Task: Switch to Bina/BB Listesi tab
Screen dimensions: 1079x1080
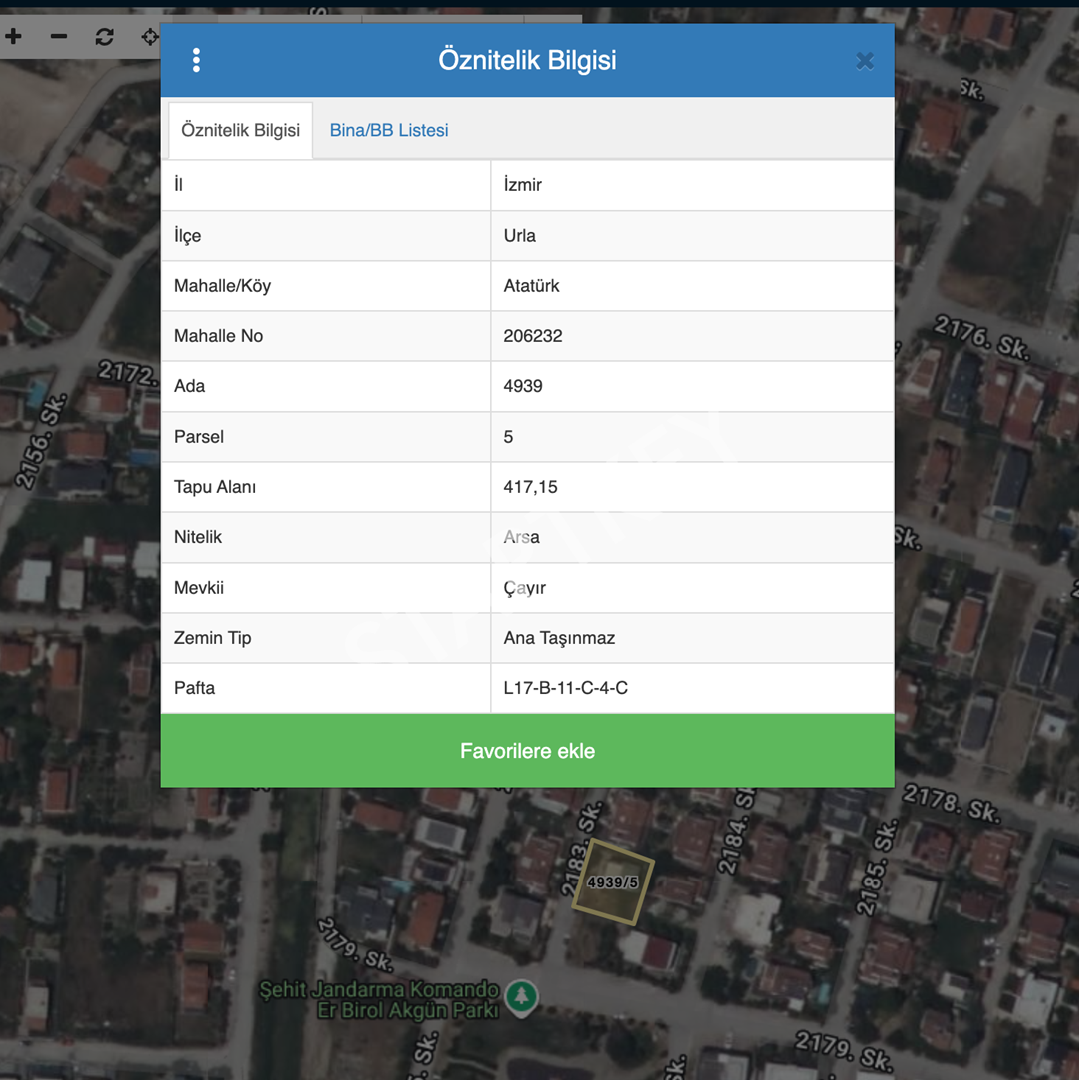Action: (x=389, y=130)
